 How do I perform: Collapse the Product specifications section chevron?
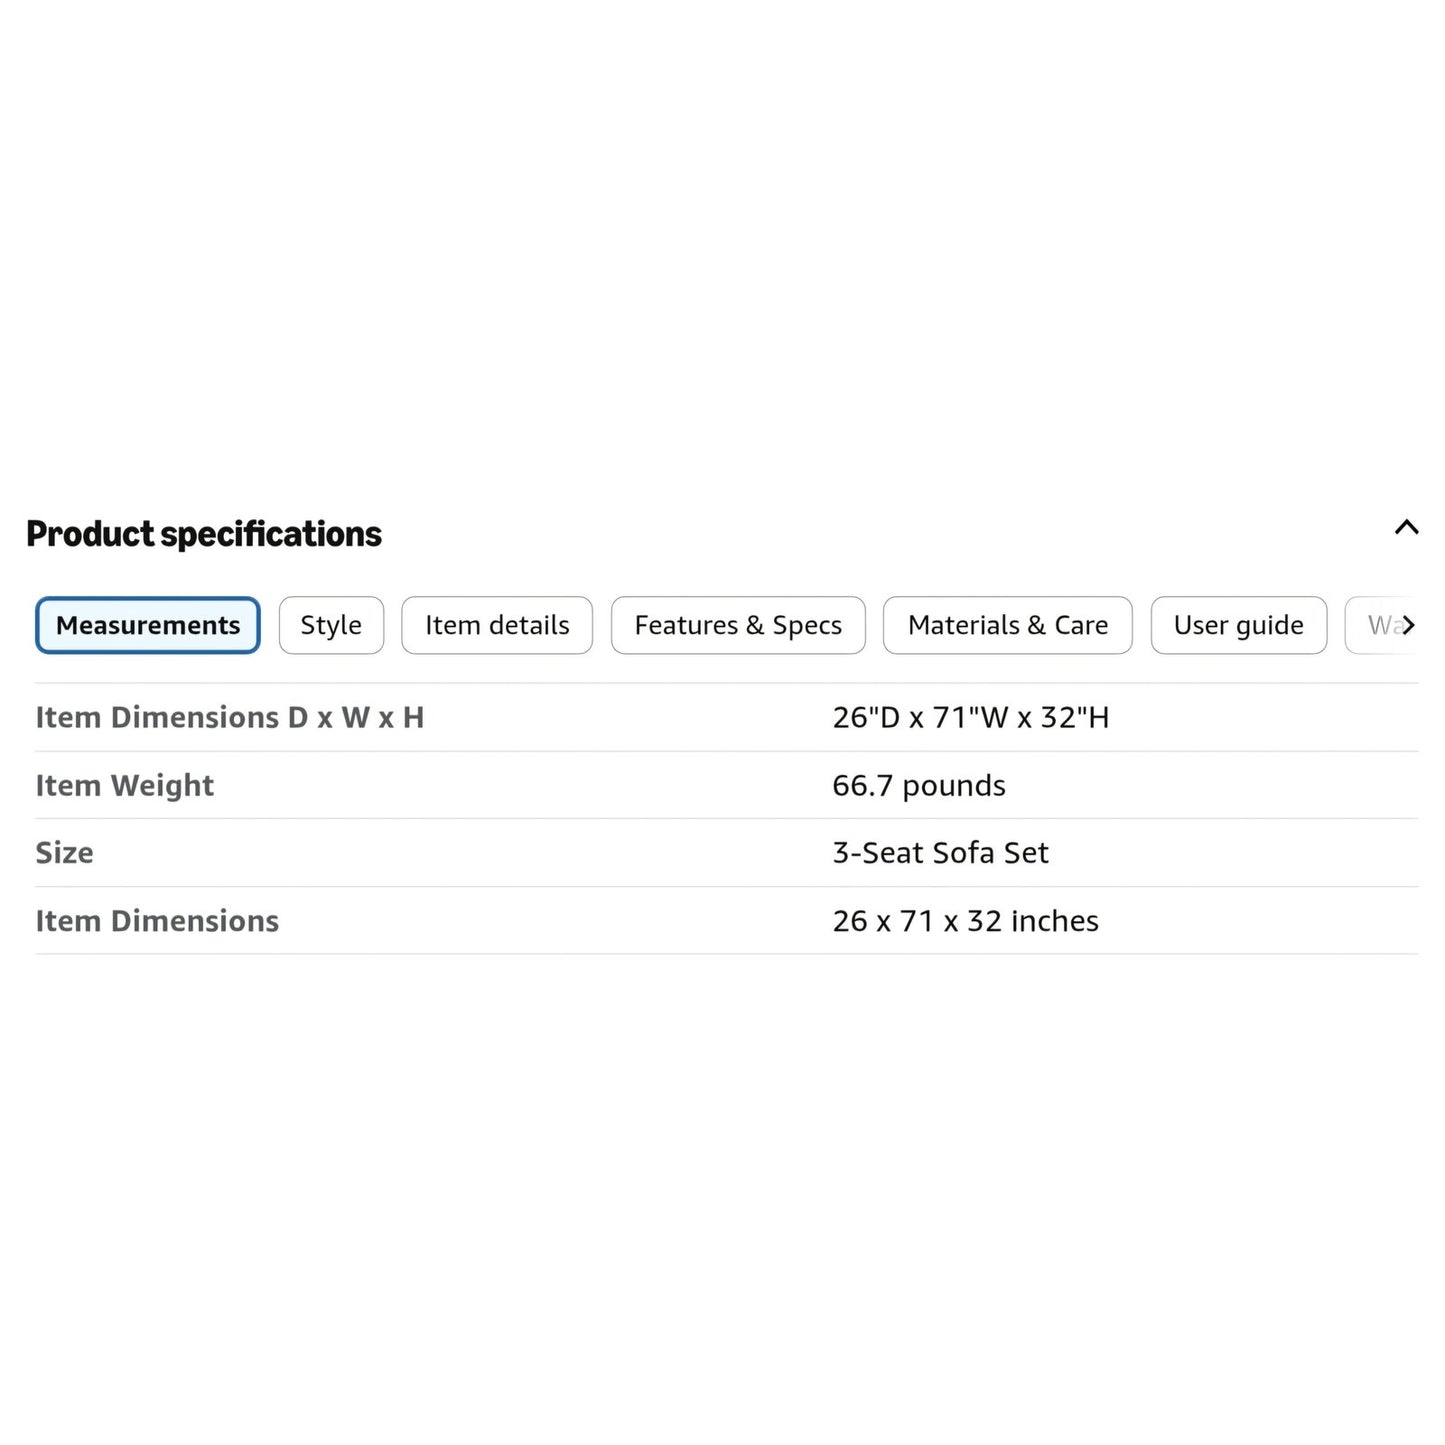coord(1406,527)
